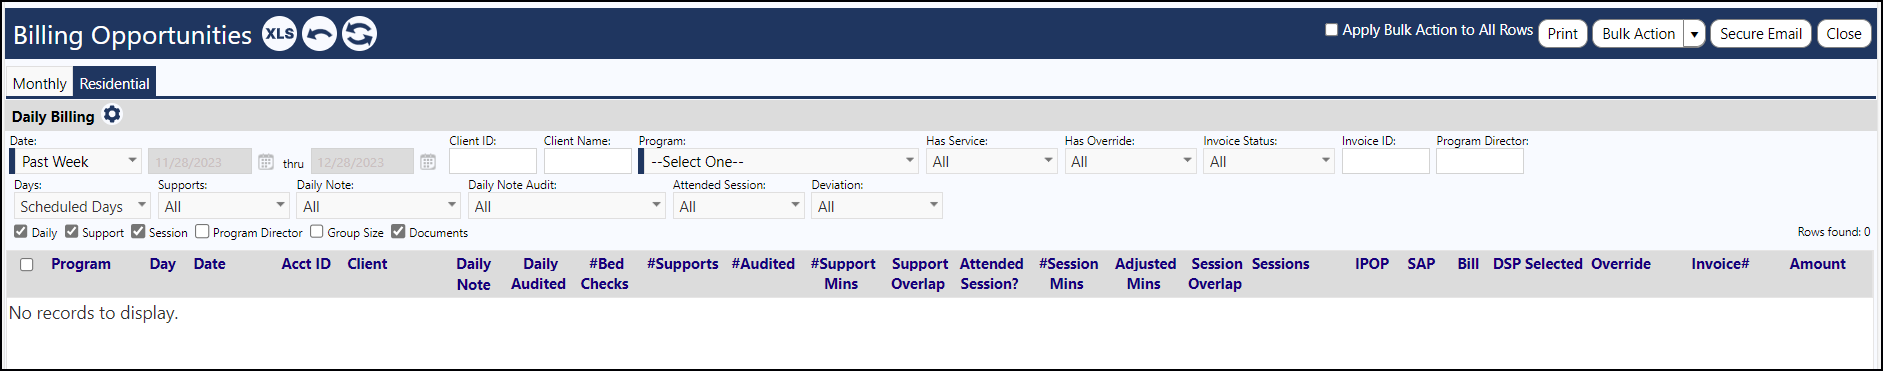Enable the Program Director checkbox
The width and height of the screenshot is (1883, 371).
point(202,232)
